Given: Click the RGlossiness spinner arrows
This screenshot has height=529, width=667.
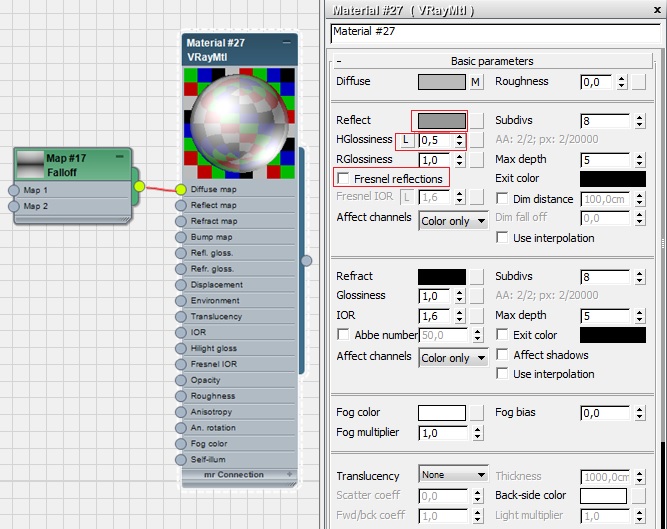Looking at the screenshot, I should point(459,160).
